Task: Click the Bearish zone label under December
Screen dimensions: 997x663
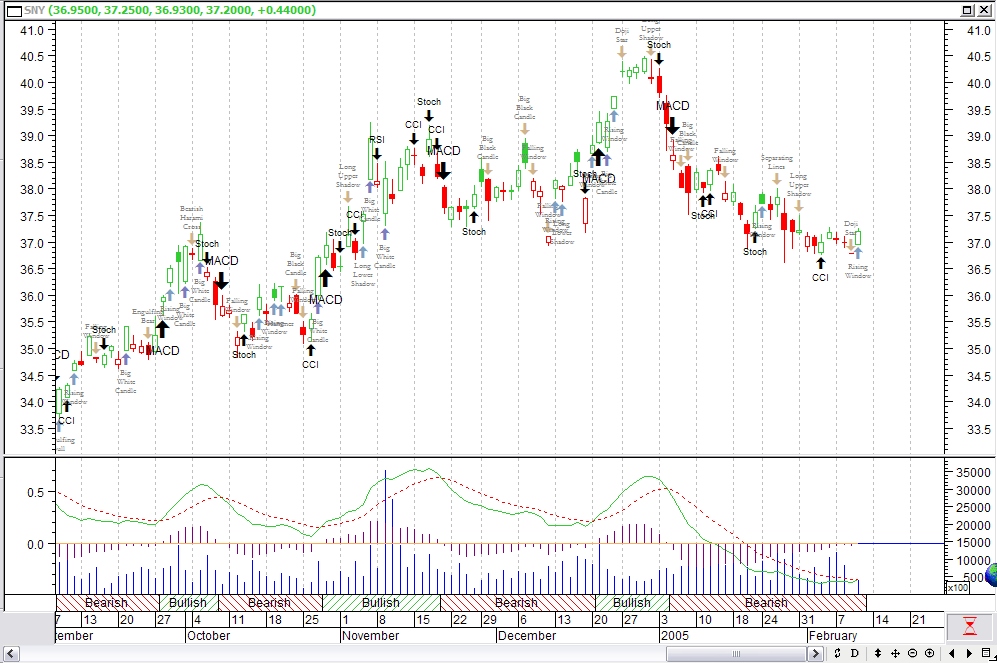Action: [515, 603]
